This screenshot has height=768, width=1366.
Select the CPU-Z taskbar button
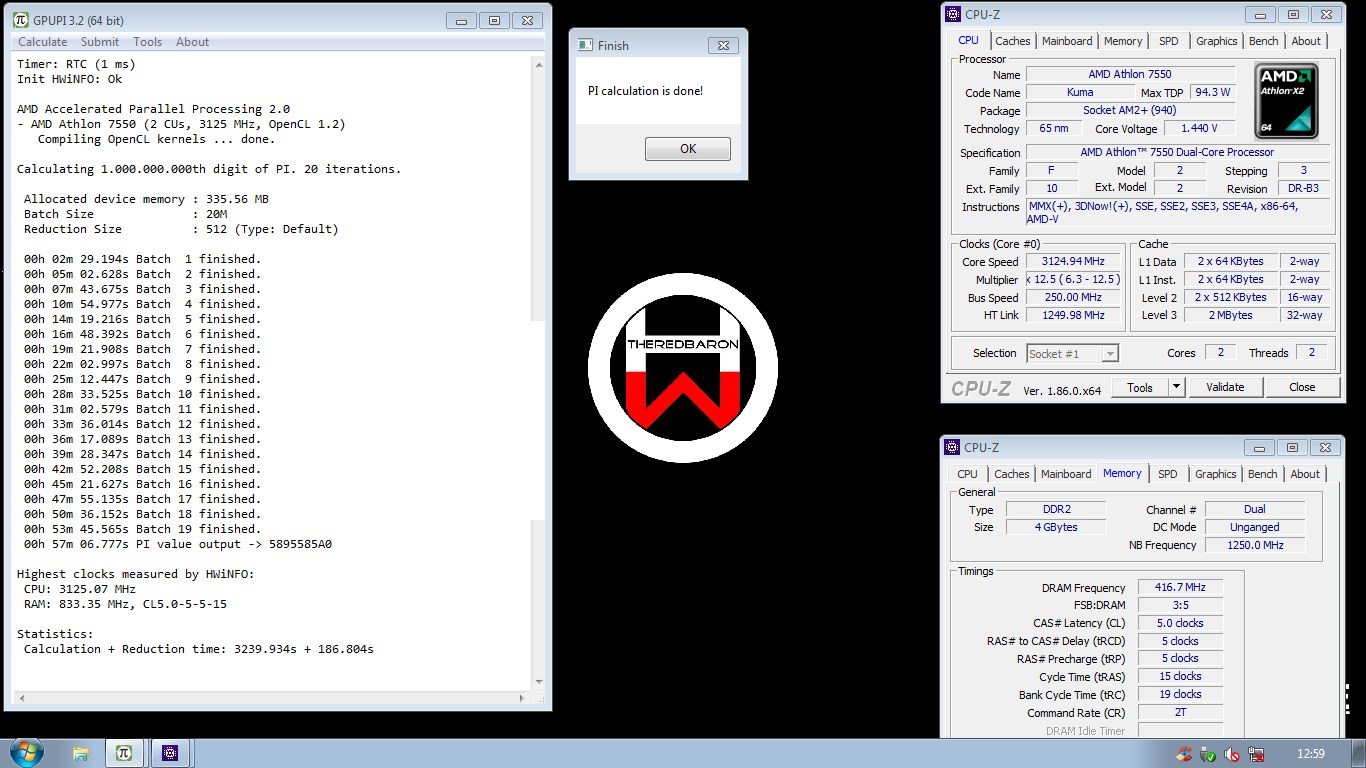(171, 753)
